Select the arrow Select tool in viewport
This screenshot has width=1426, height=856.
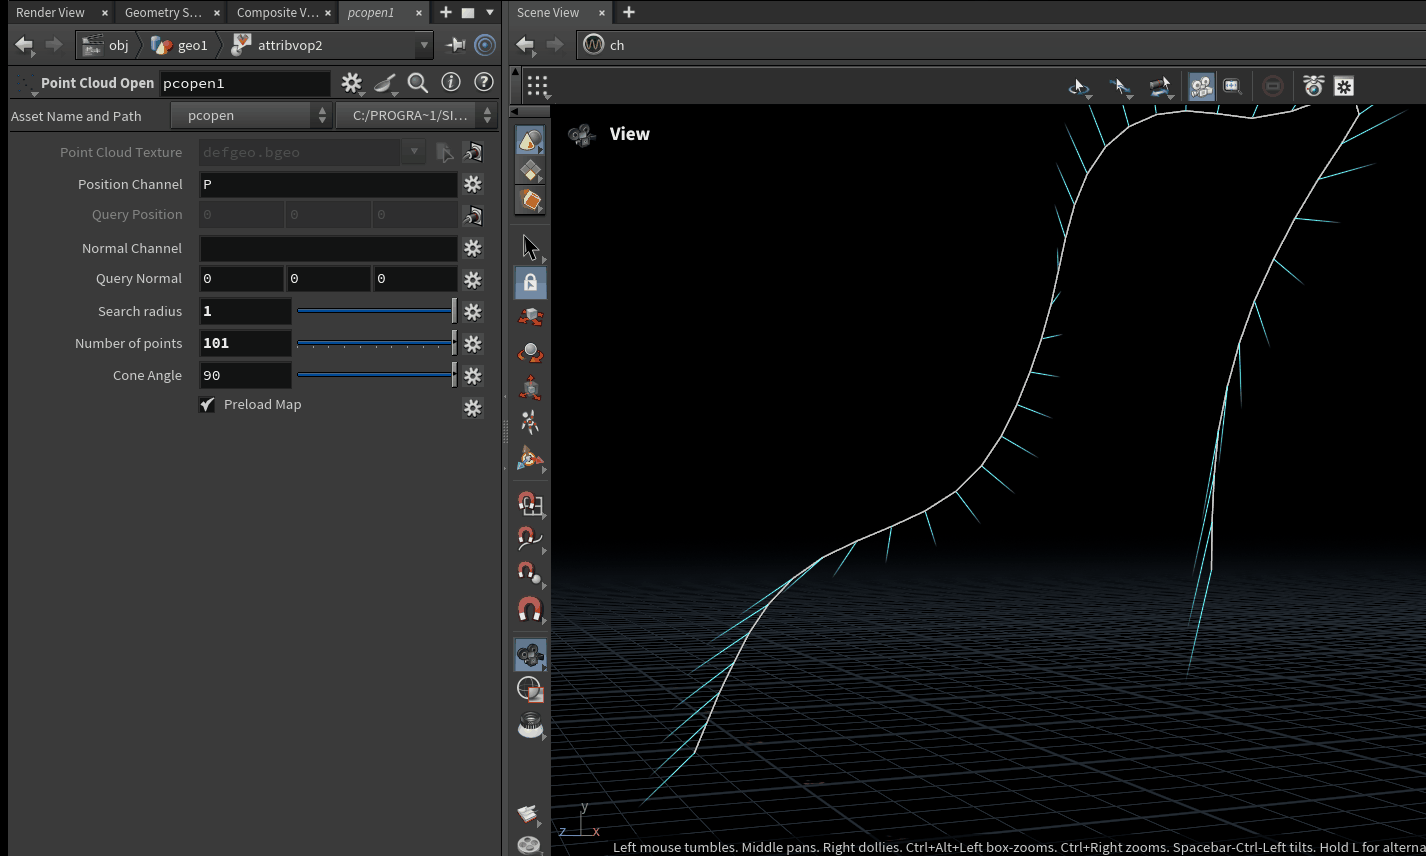(530, 247)
